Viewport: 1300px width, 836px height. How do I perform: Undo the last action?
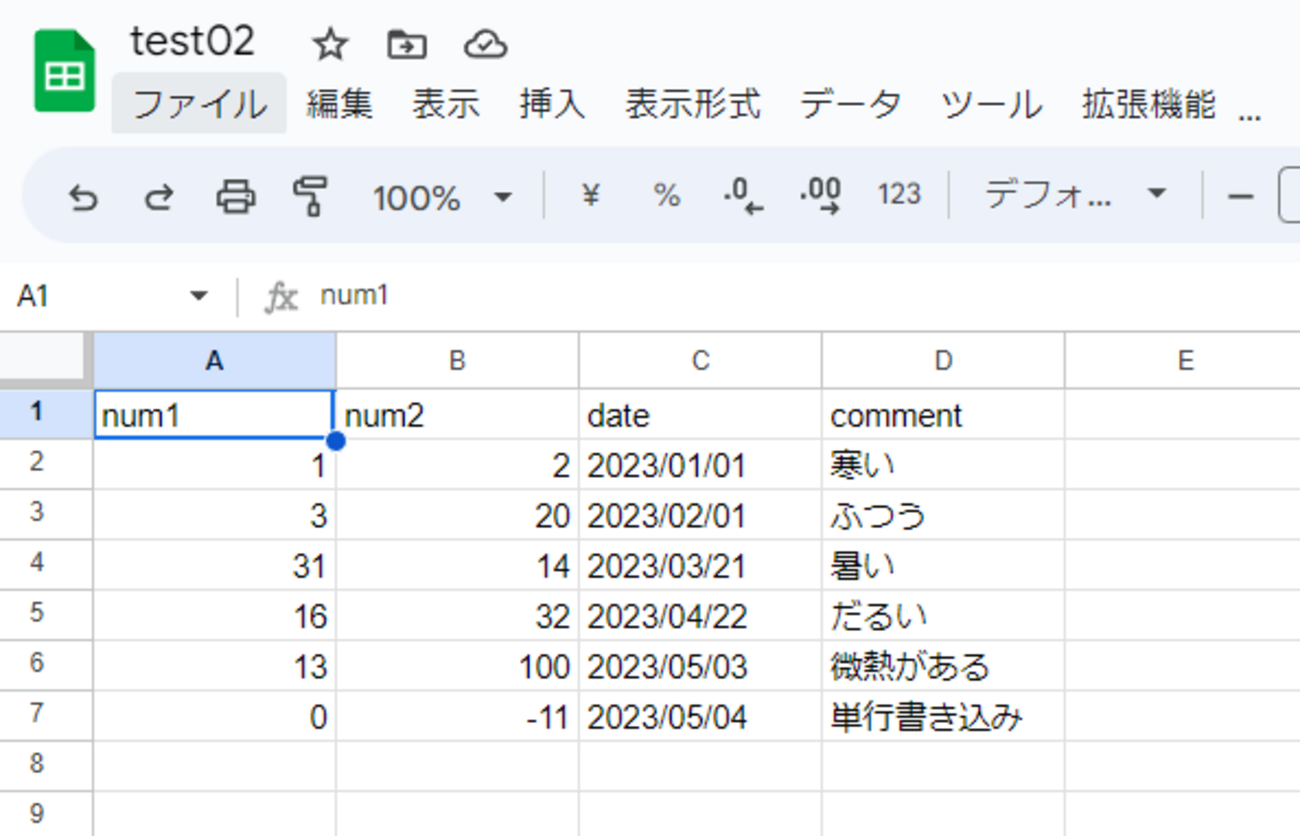(83, 197)
